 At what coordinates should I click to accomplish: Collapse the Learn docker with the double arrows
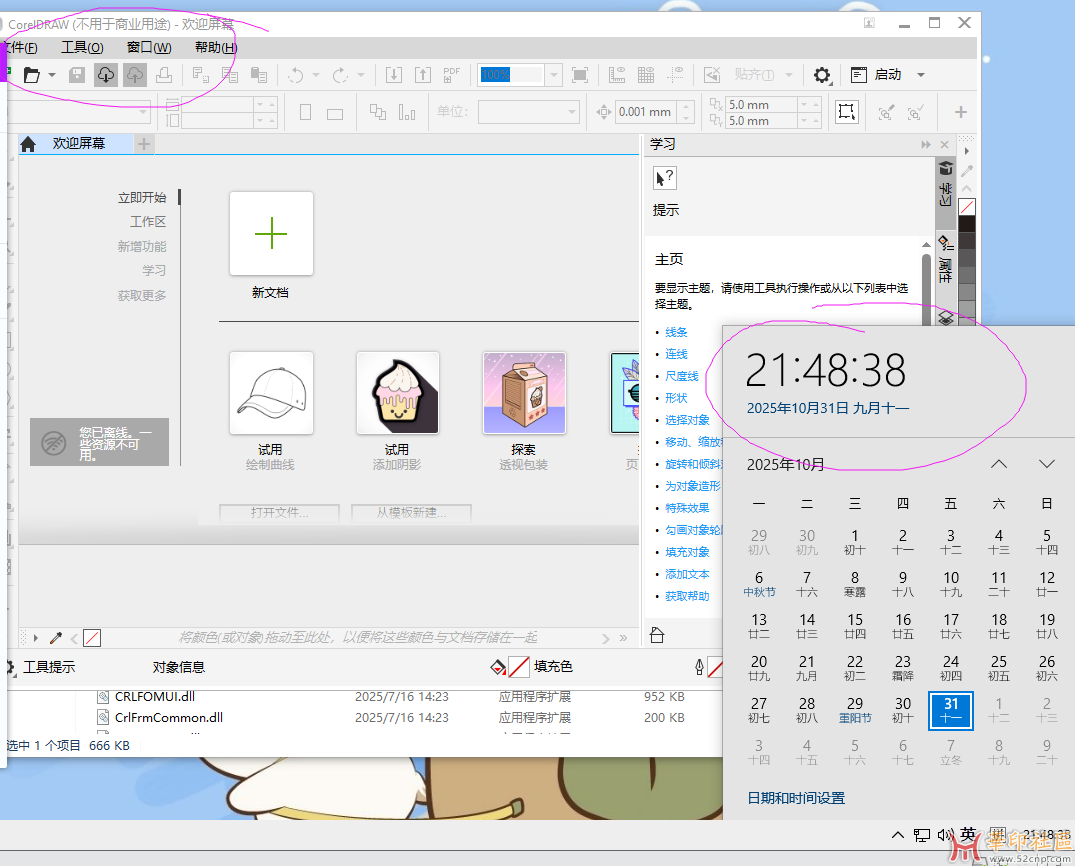click(x=926, y=145)
